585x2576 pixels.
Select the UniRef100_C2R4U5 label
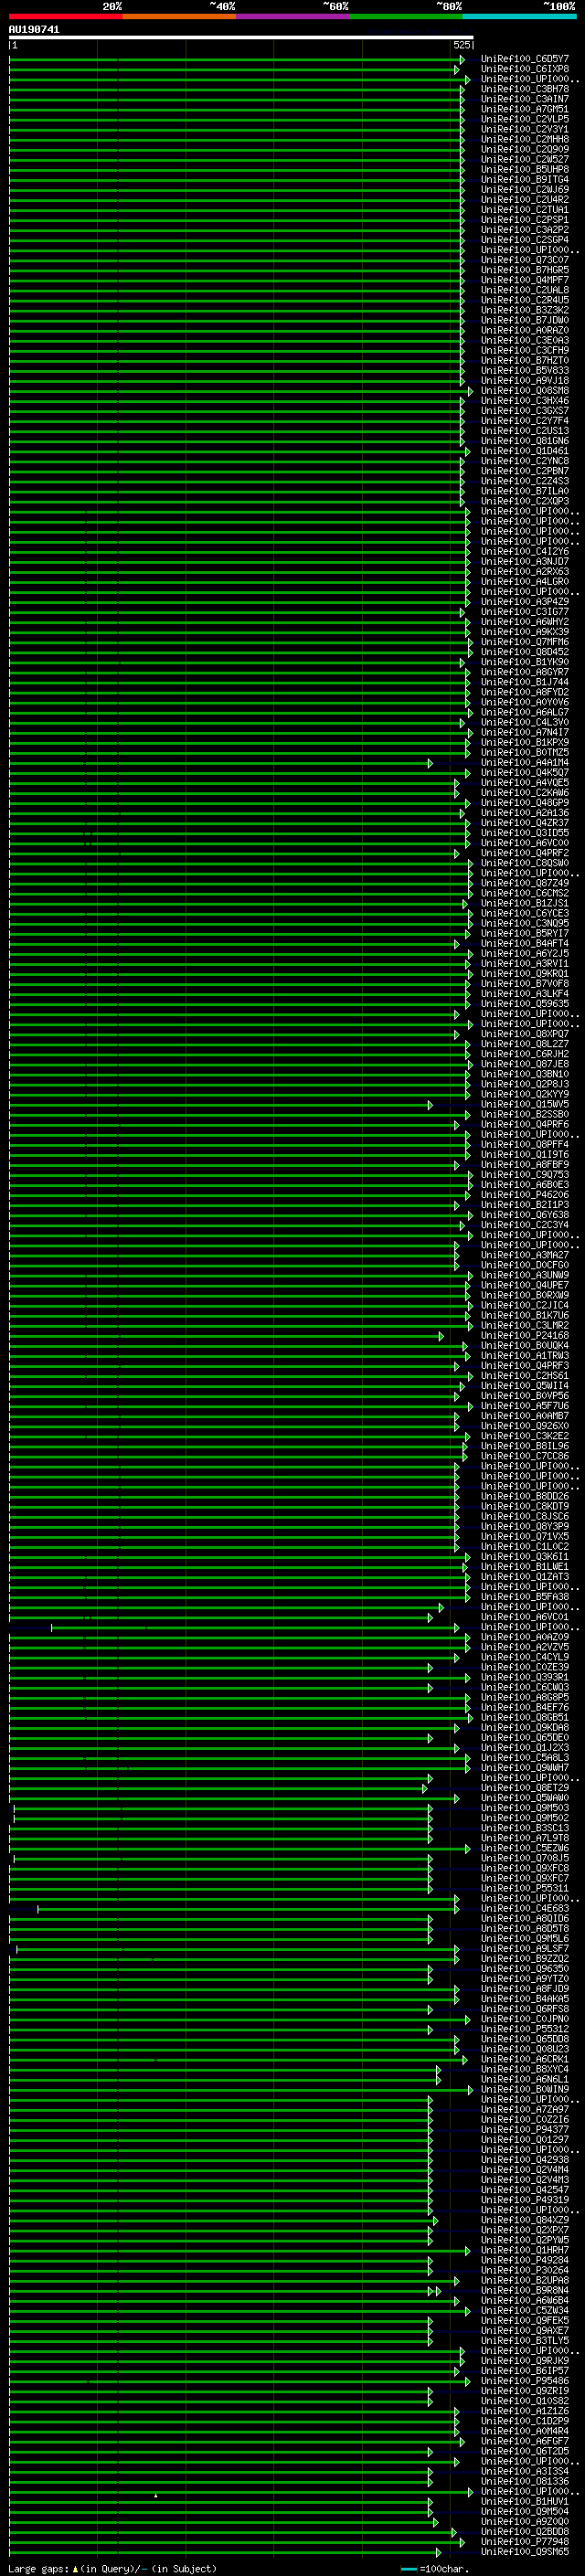point(525,300)
